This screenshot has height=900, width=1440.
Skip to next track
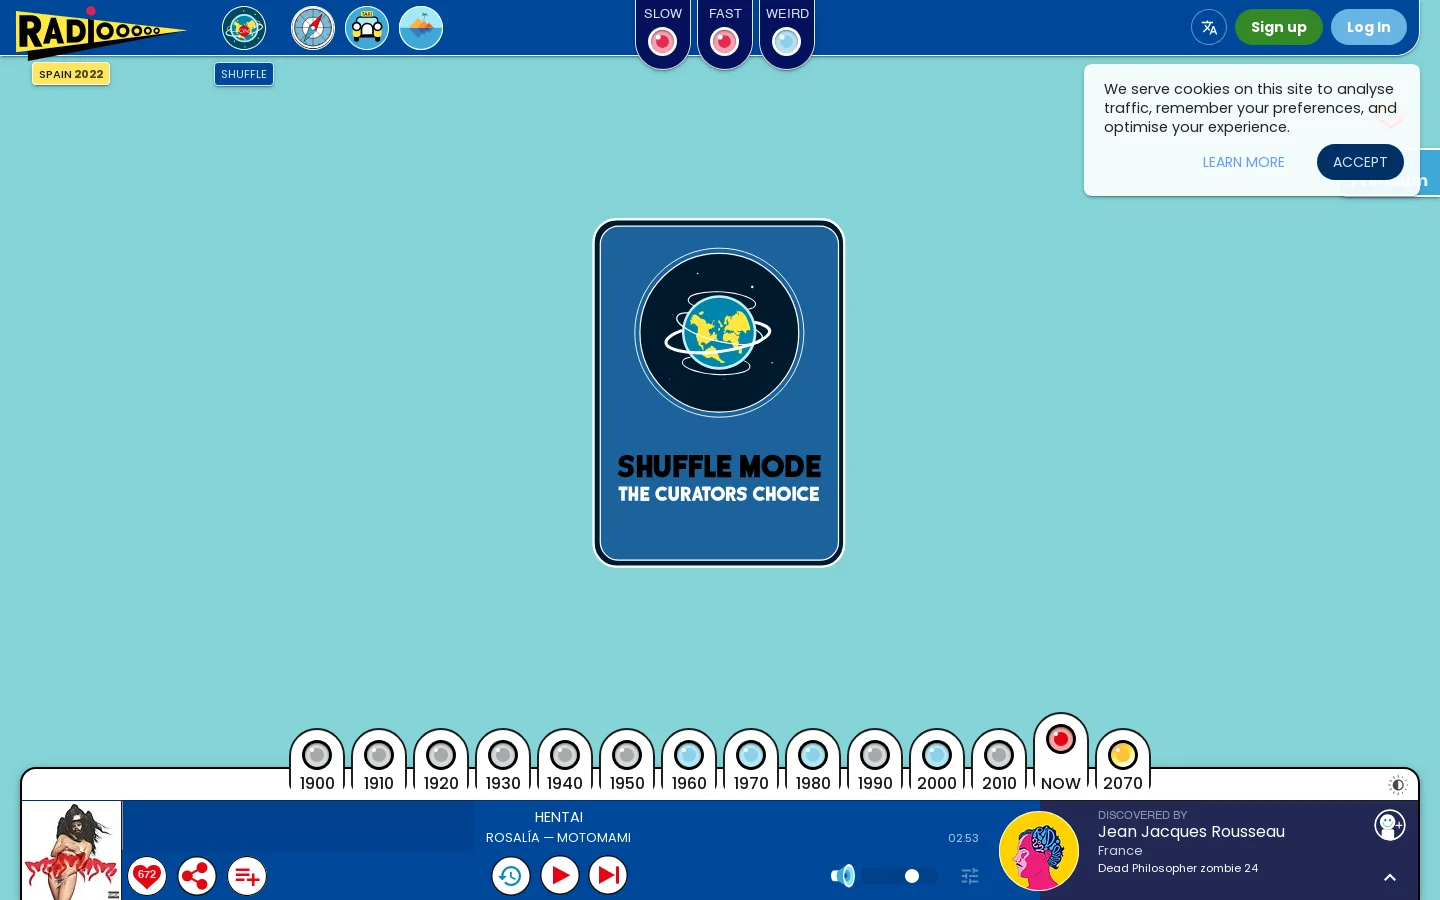[x=608, y=876]
